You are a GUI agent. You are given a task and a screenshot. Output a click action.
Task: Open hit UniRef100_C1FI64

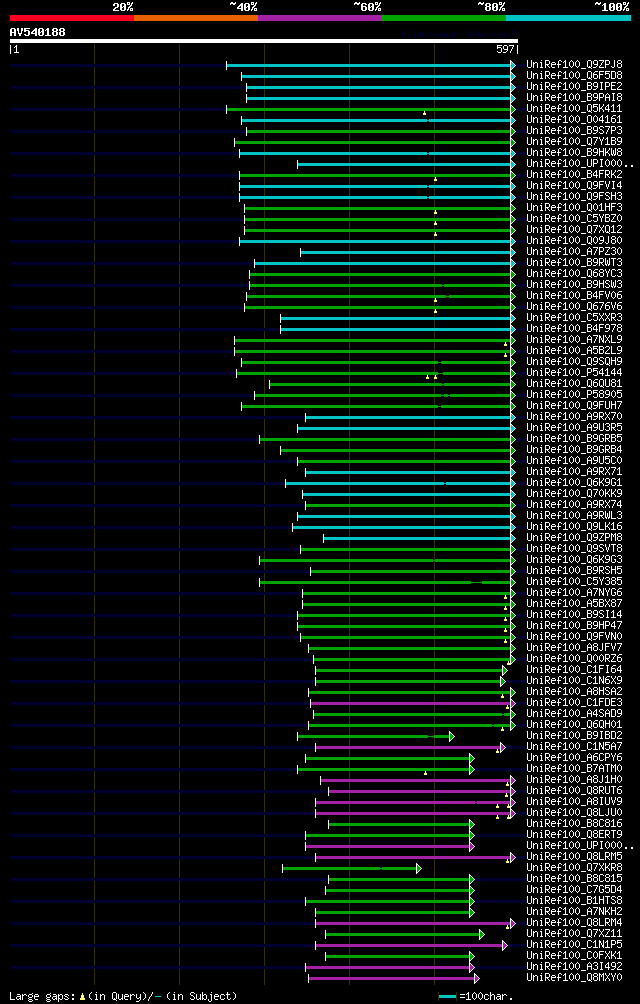tap(574, 668)
